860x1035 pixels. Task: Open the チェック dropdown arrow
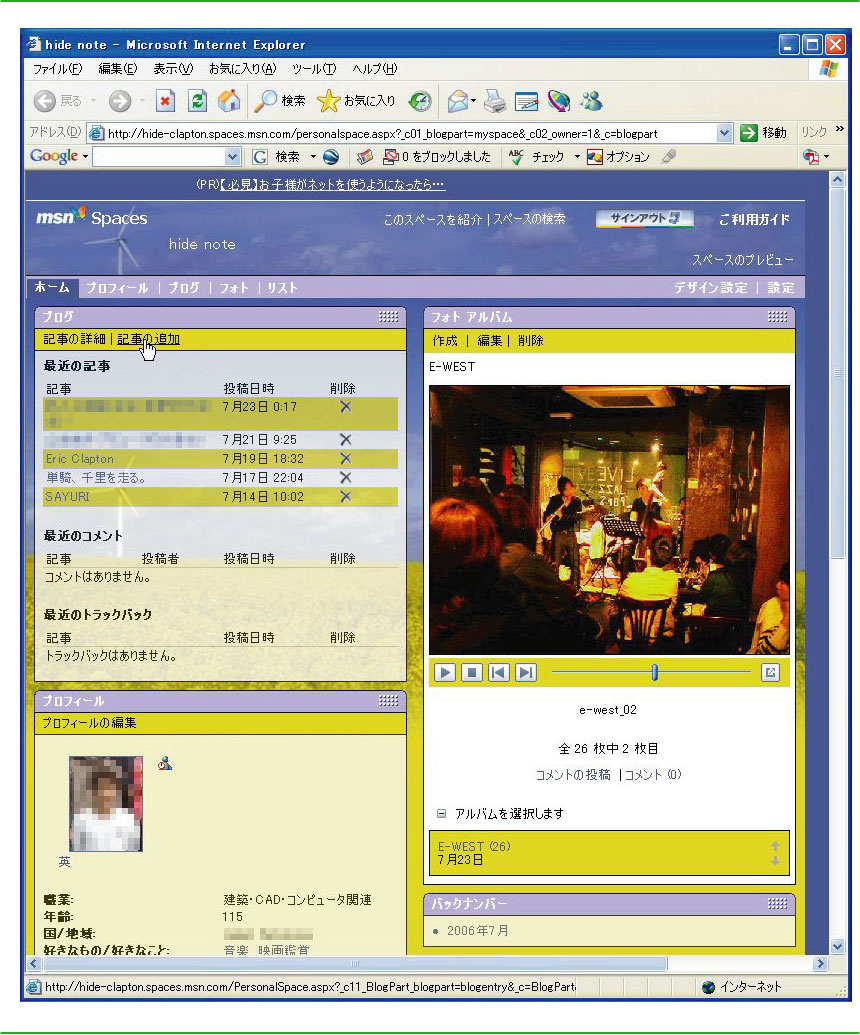coord(576,157)
